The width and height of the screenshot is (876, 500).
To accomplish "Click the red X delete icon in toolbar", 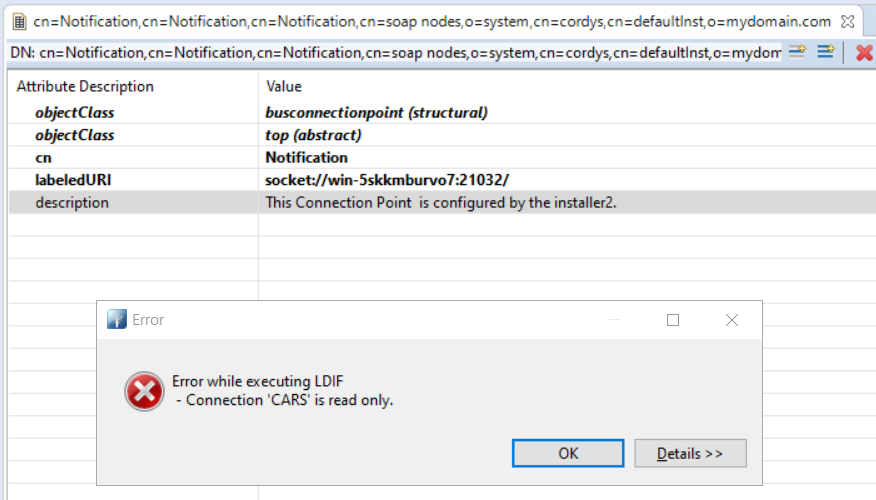I will (864, 53).
